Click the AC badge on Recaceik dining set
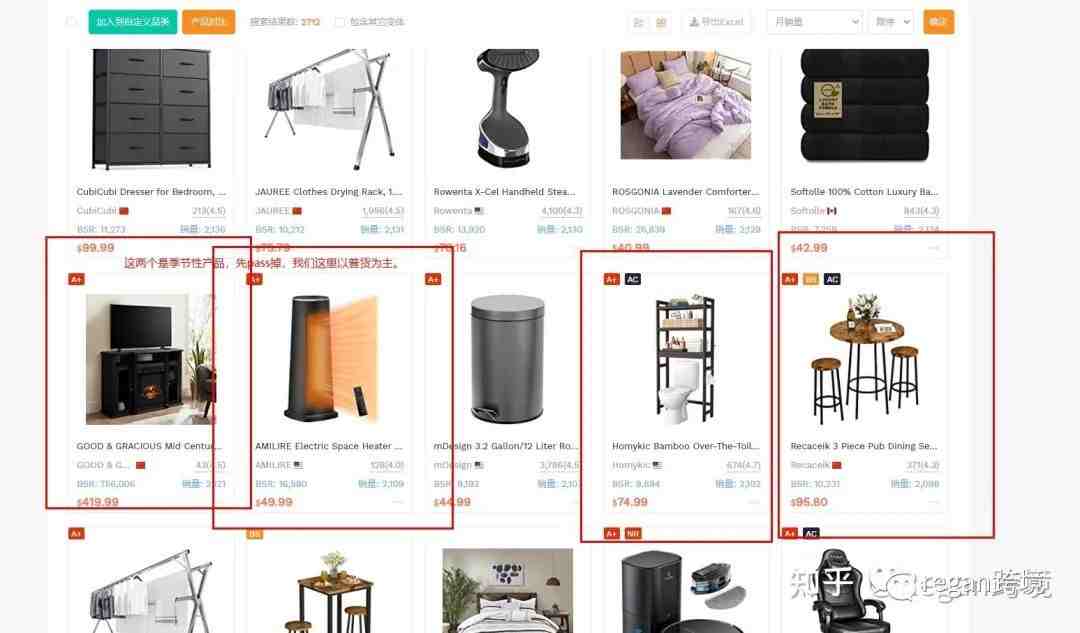Image resolution: width=1080 pixels, height=633 pixels. pyautogui.click(x=832, y=279)
